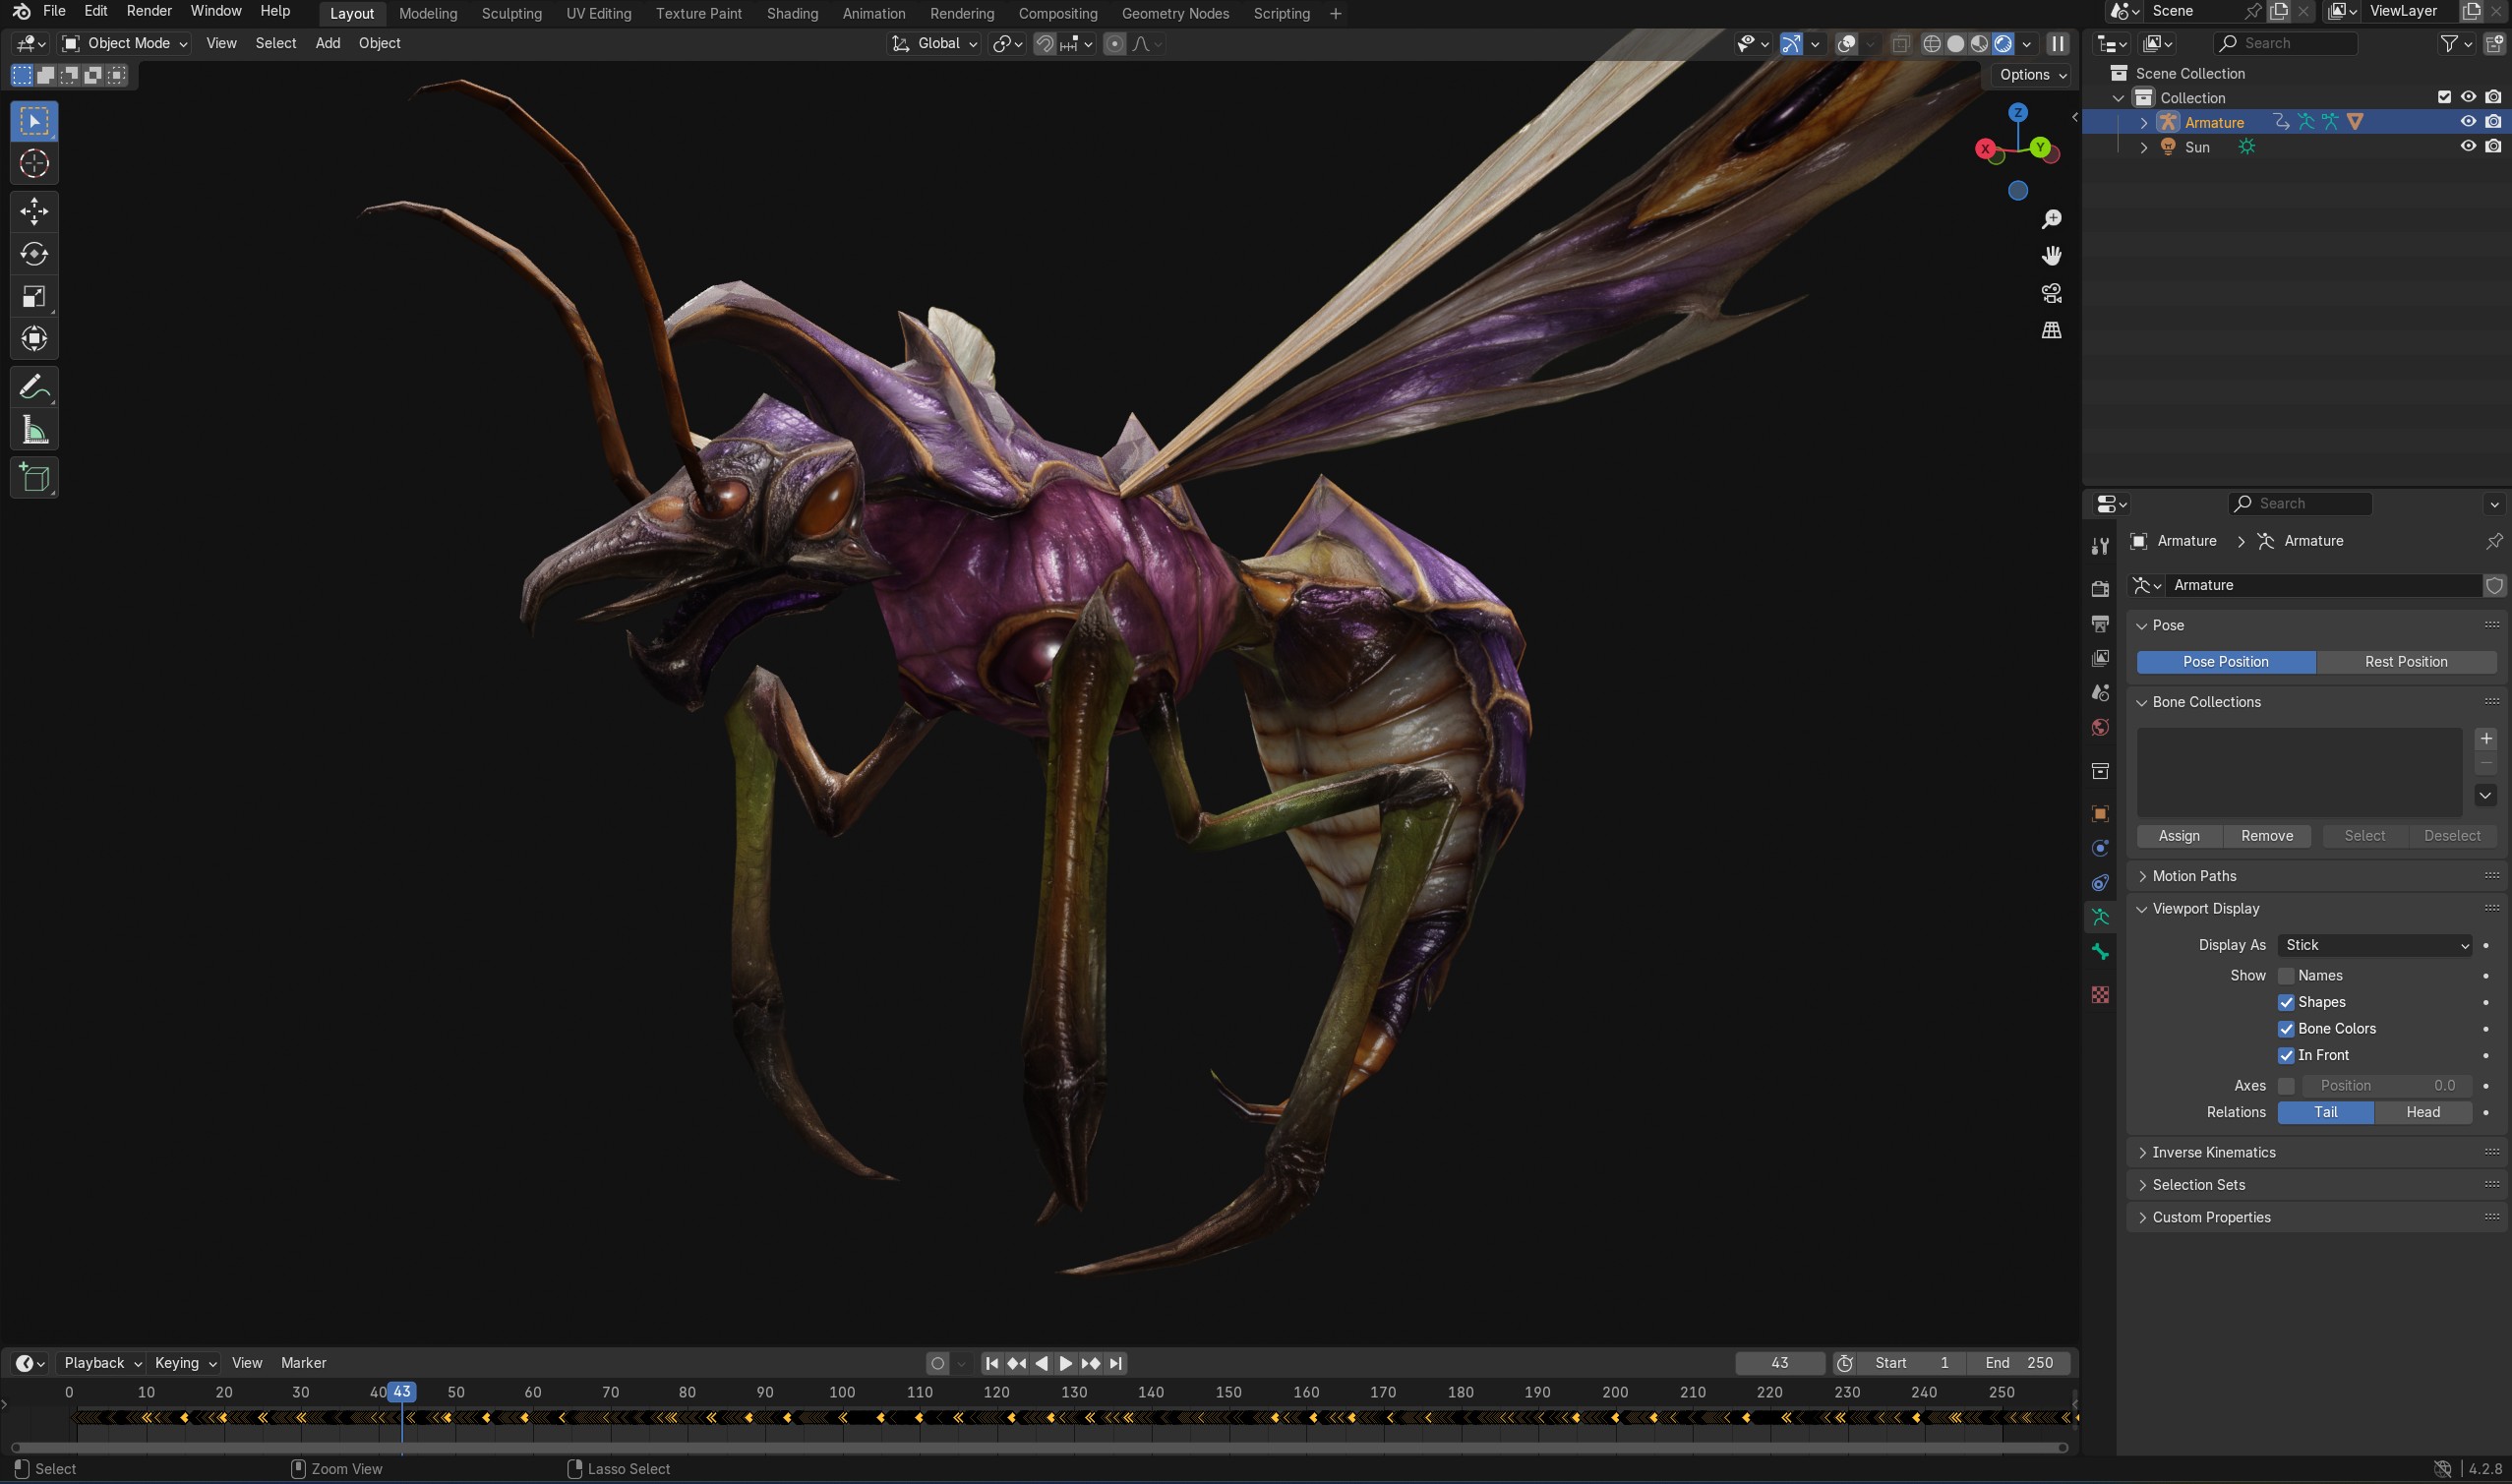The image size is (2512, 1484).
Task: Open the Render menu
Action: 148,11
